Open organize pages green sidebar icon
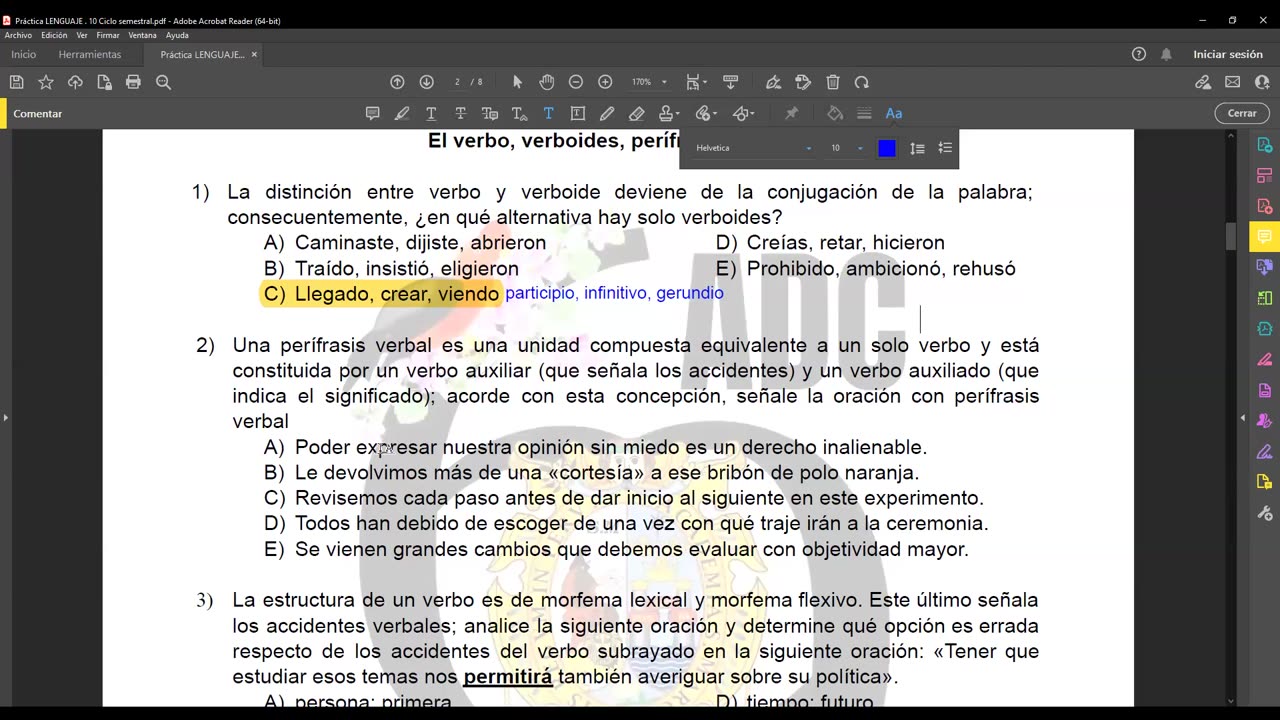 (1265, 298)
